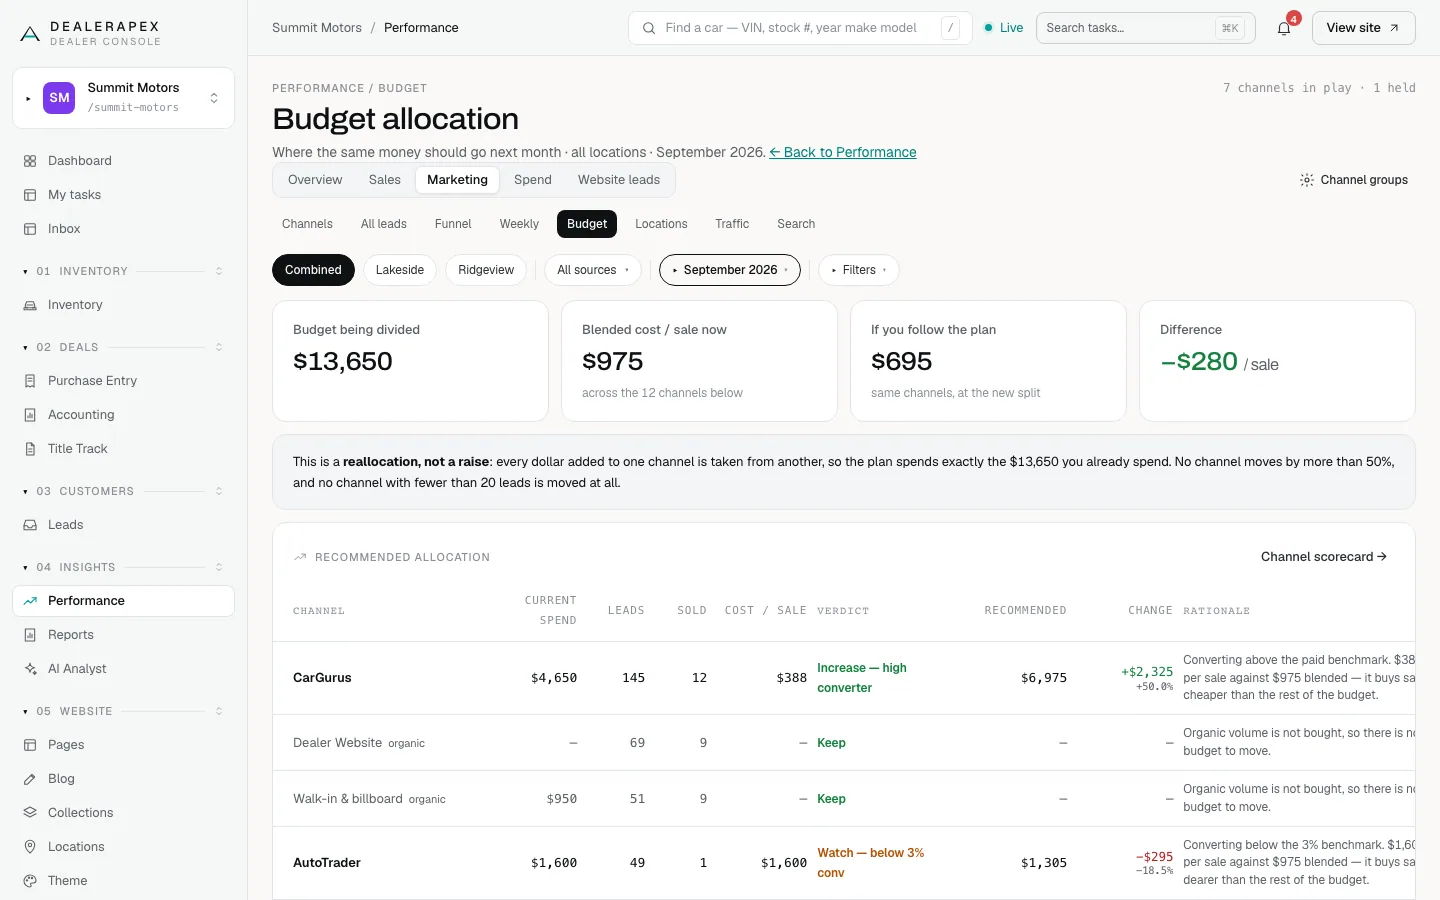1440x900 pixels.
Task: Switch to the Overview tab
Action: point(315,180)
